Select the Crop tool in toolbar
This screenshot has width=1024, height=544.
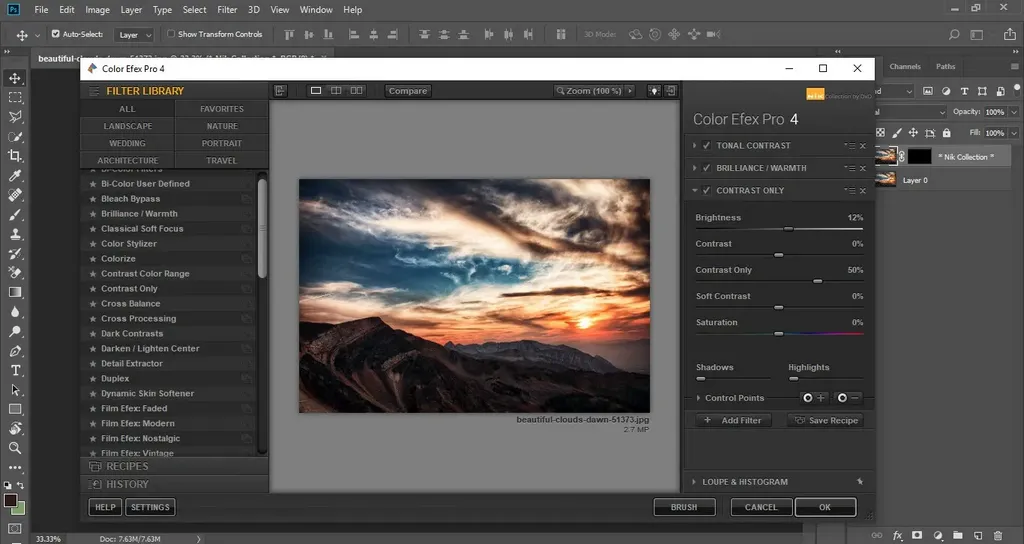pos(14,155)
